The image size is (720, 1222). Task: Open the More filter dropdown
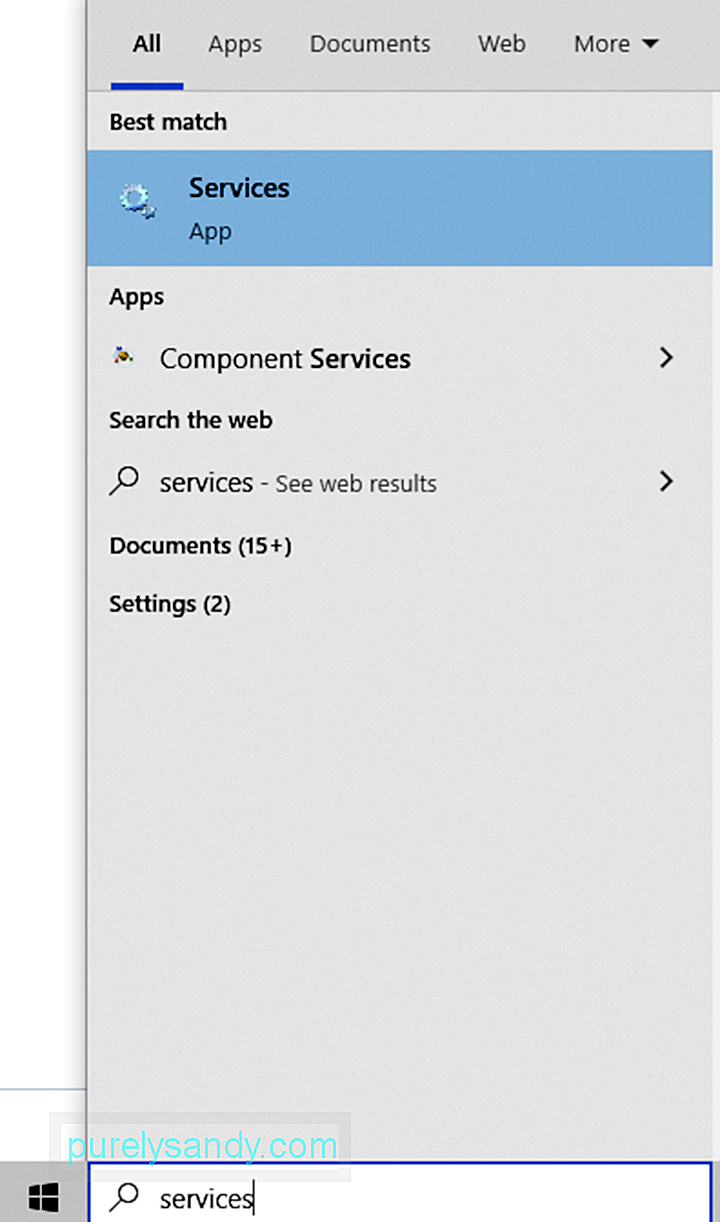[616, 44]
